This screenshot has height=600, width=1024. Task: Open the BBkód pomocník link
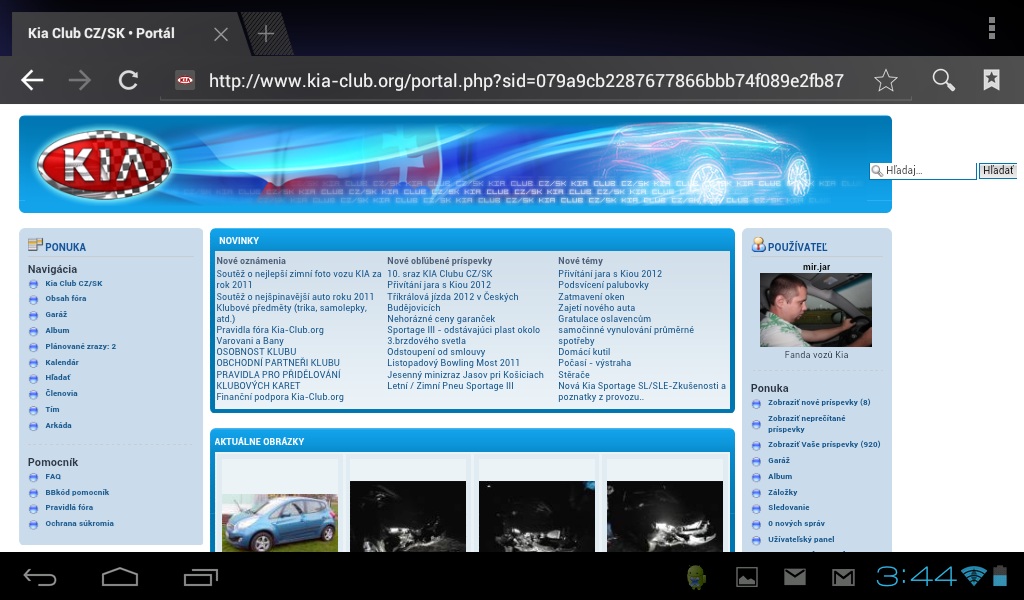(x=77, y=492)
